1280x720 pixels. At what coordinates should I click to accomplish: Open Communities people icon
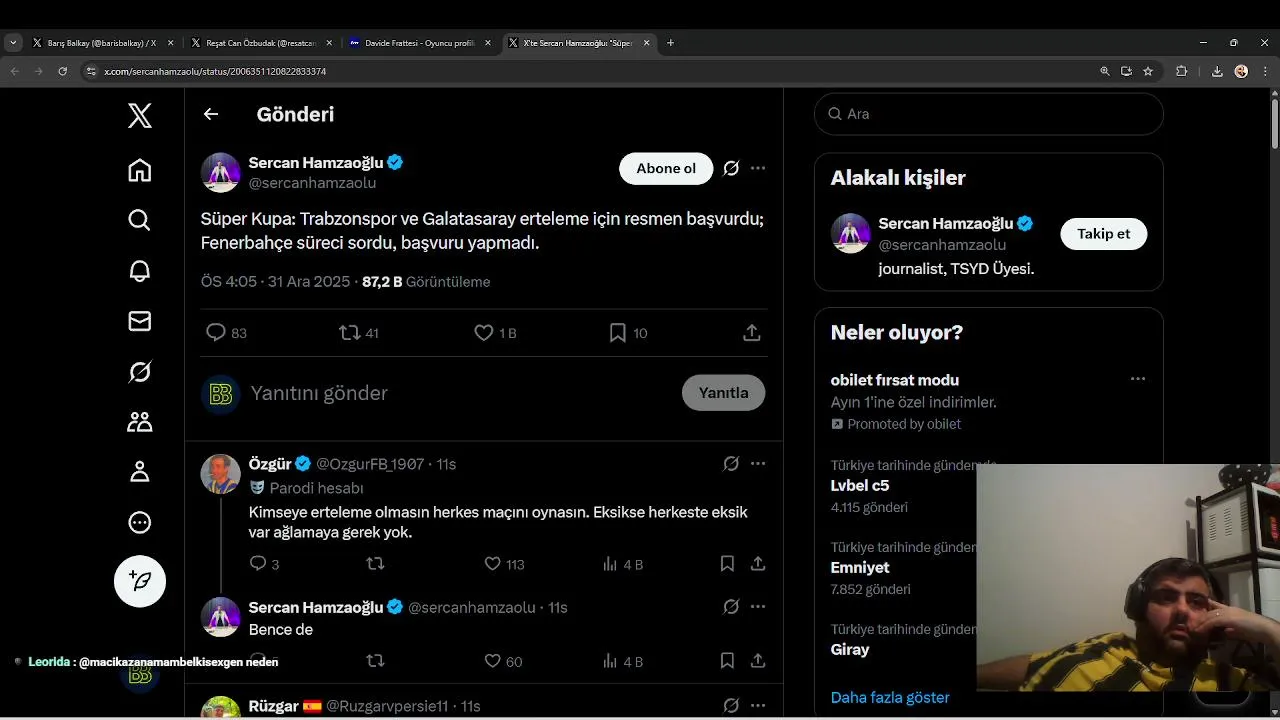[140, 422]
